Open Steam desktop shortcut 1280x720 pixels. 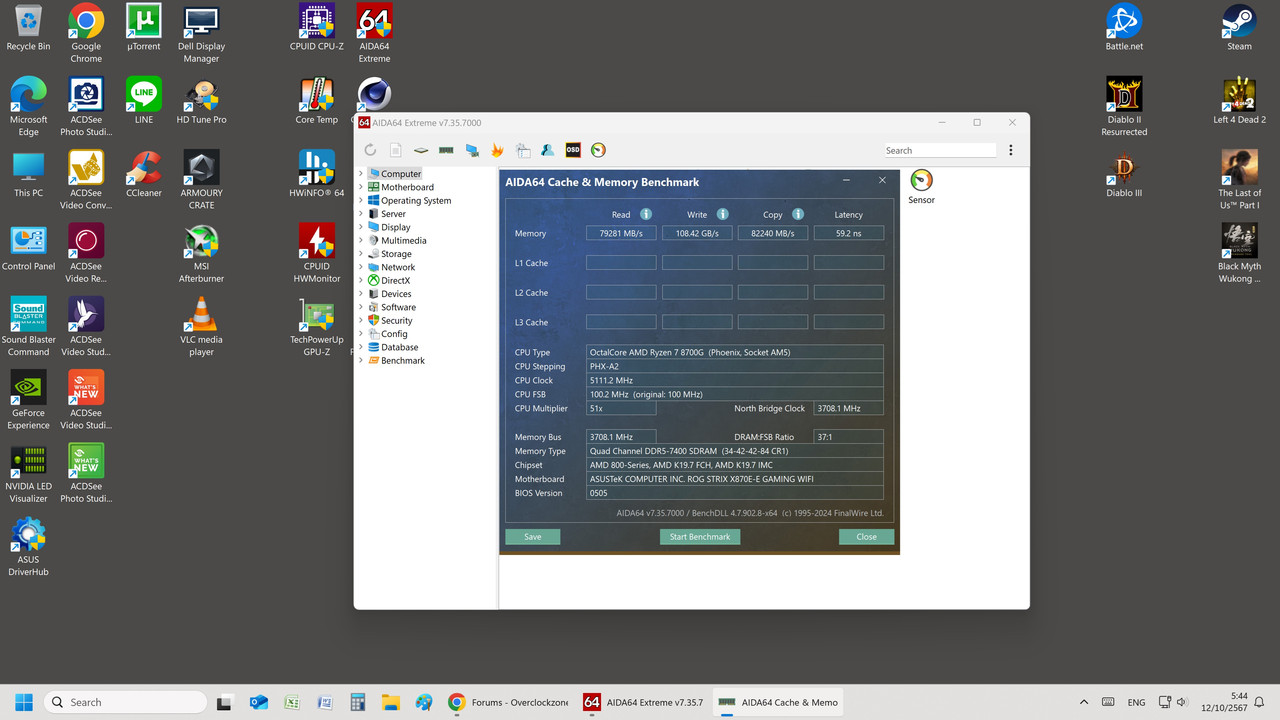point(1239,28)
